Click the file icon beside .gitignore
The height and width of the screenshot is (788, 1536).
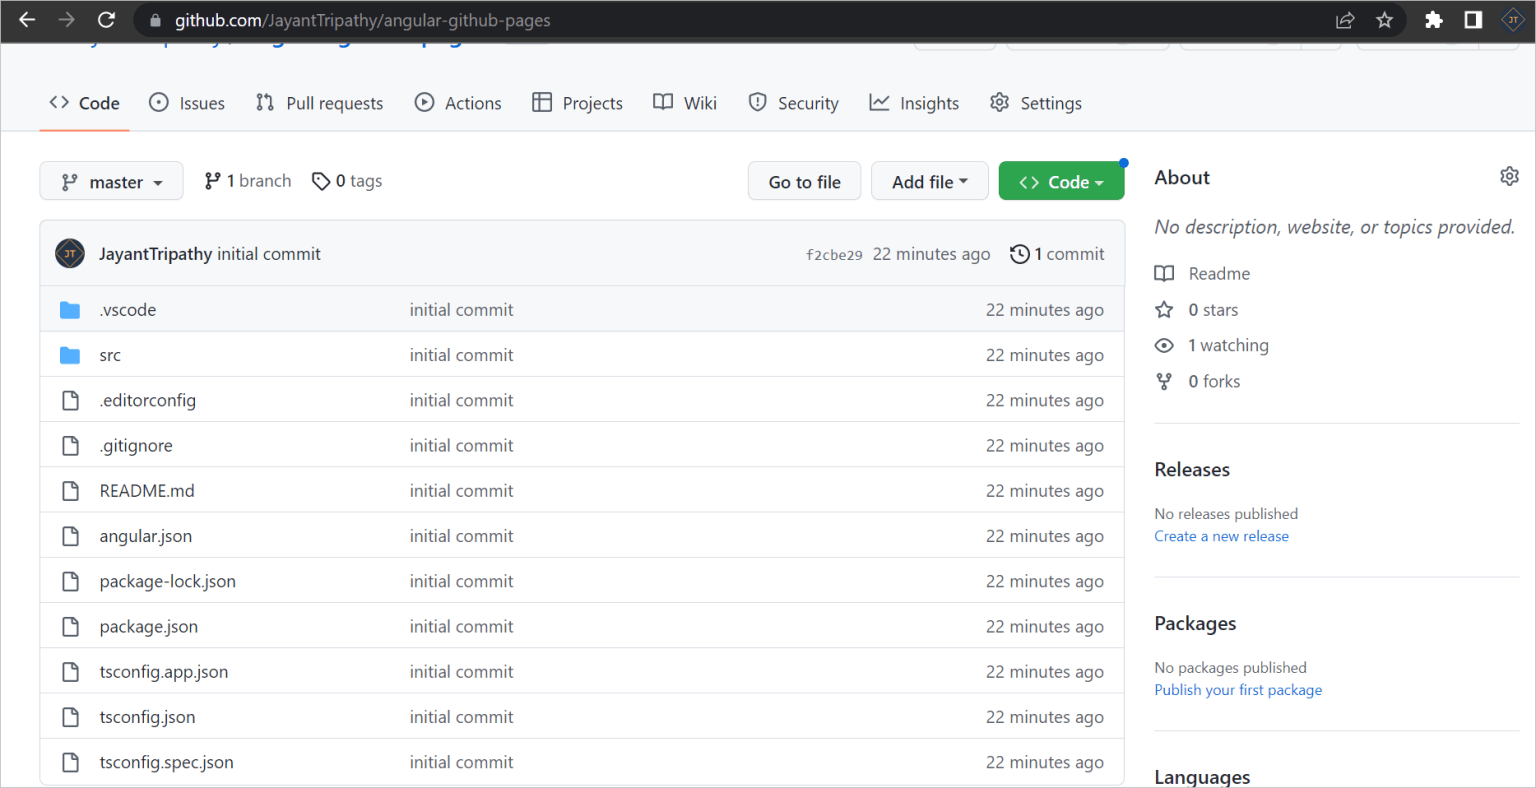[70, 446]
